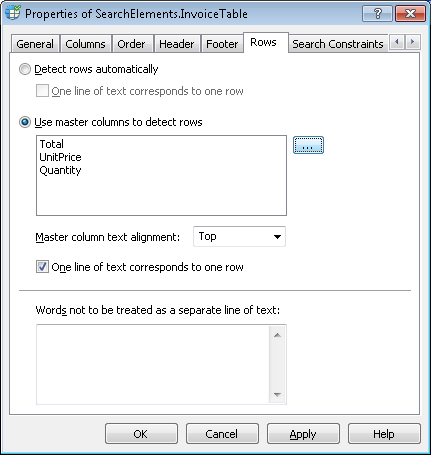
Task: Click the application icon in title bar
Action: point(13,13)
